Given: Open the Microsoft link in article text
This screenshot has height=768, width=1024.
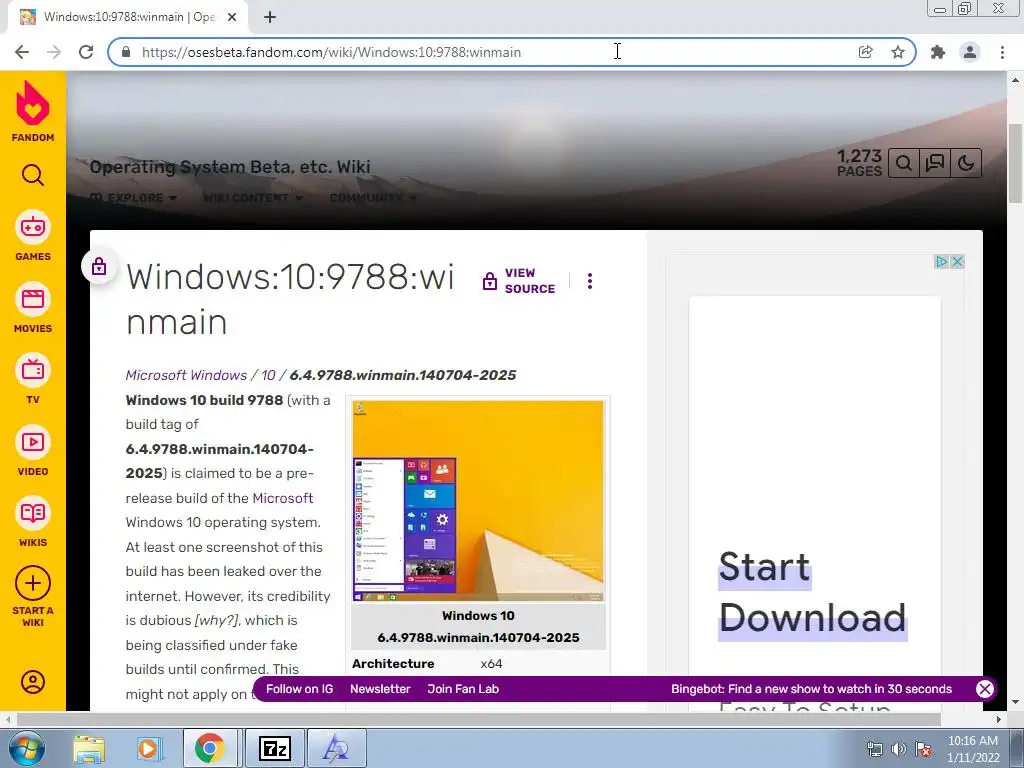Looking at the screenshot, I should [x=283, y=498].
